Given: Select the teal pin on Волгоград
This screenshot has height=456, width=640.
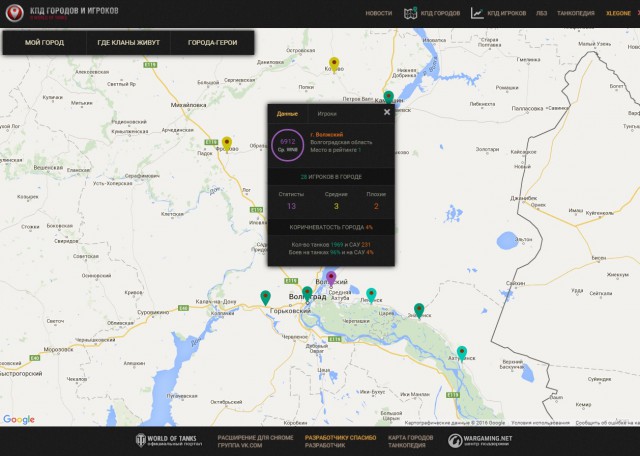Looking at the screenshot, I should [307, 294].
